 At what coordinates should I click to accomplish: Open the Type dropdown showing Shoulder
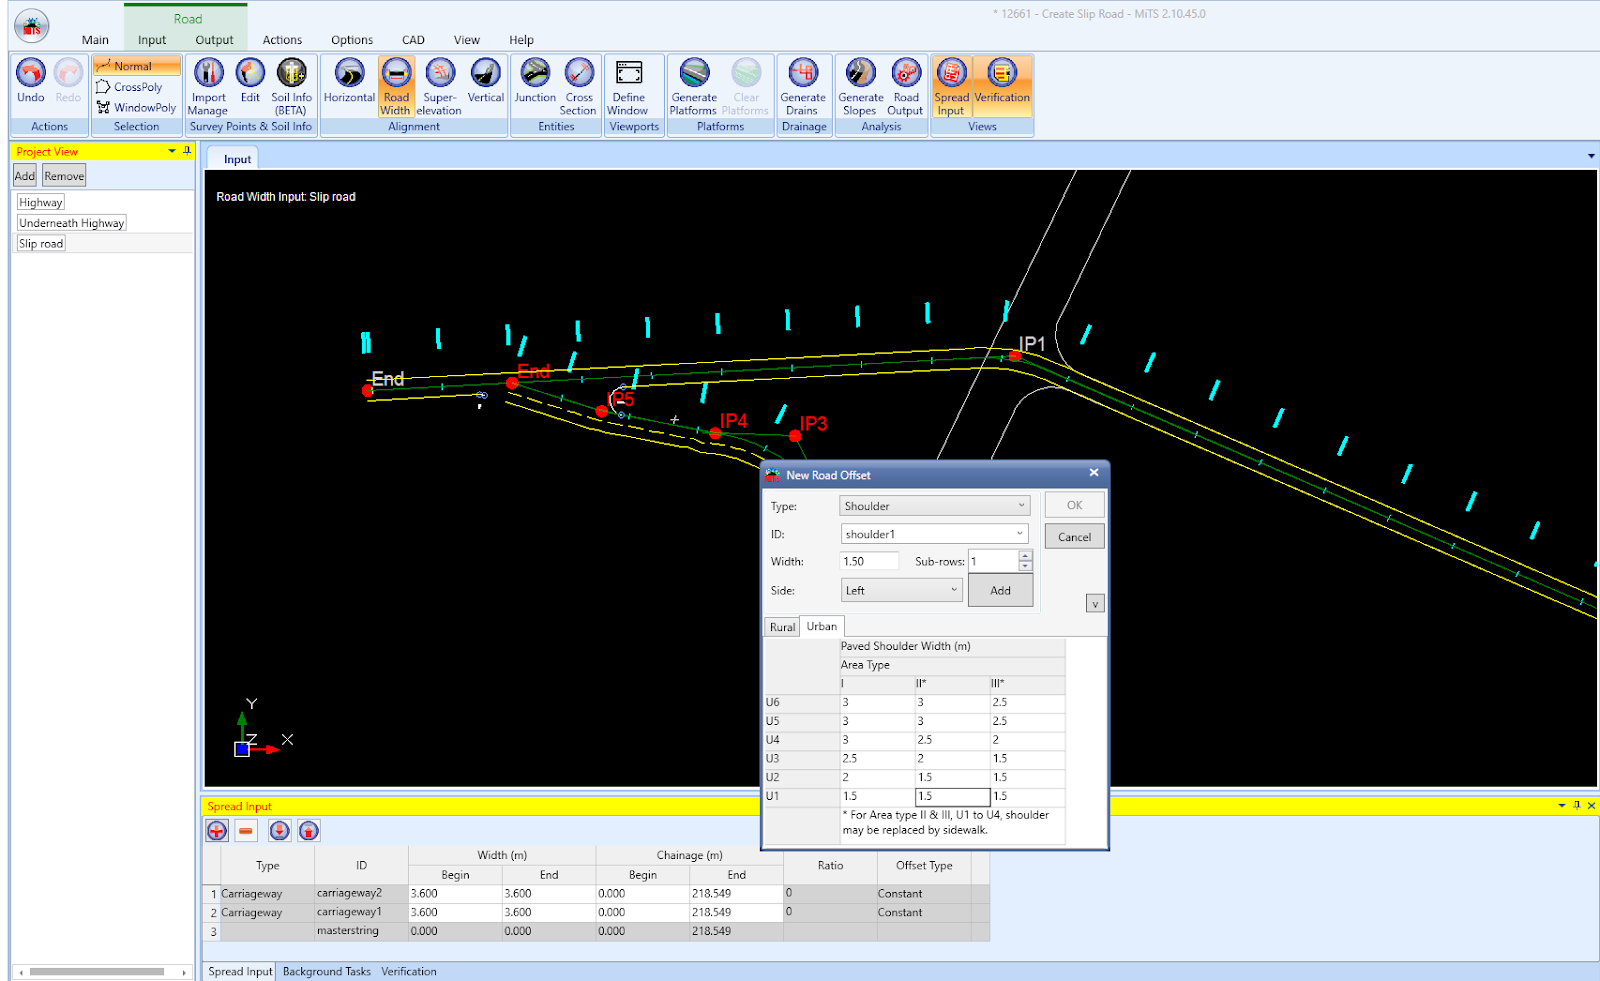(x=934, y=506)
